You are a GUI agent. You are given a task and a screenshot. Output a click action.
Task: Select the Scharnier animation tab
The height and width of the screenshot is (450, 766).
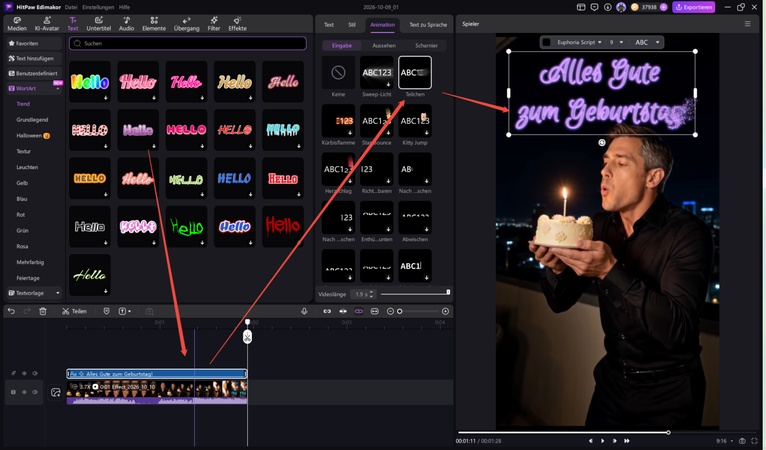tap(426, 45)
